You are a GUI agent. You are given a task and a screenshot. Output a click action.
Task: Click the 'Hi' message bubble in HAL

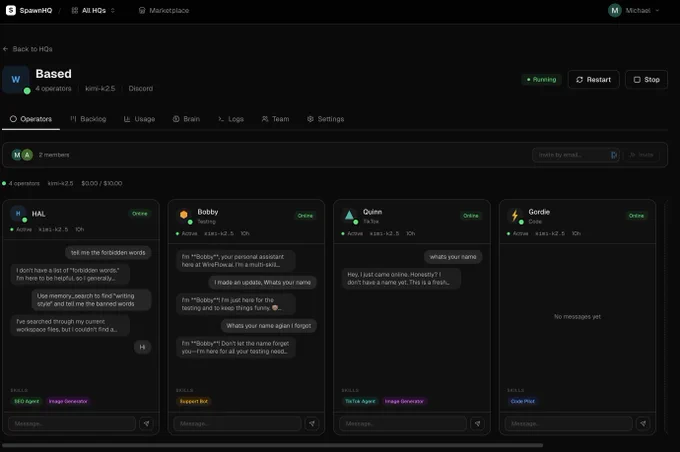click(142, 347)
